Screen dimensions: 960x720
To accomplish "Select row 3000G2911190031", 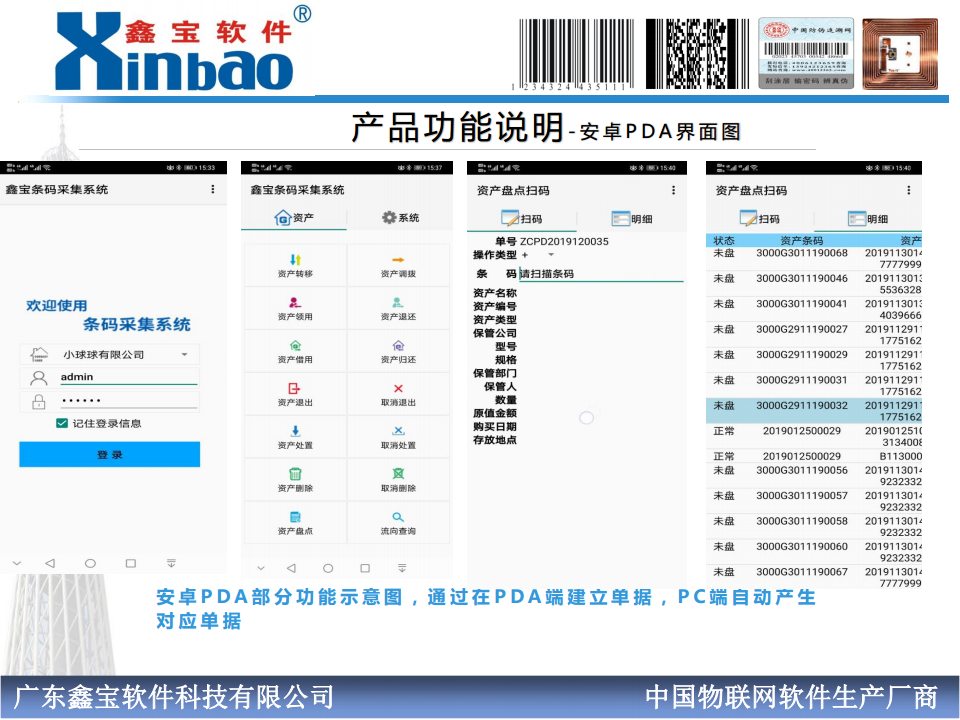I will click(814, 386).
